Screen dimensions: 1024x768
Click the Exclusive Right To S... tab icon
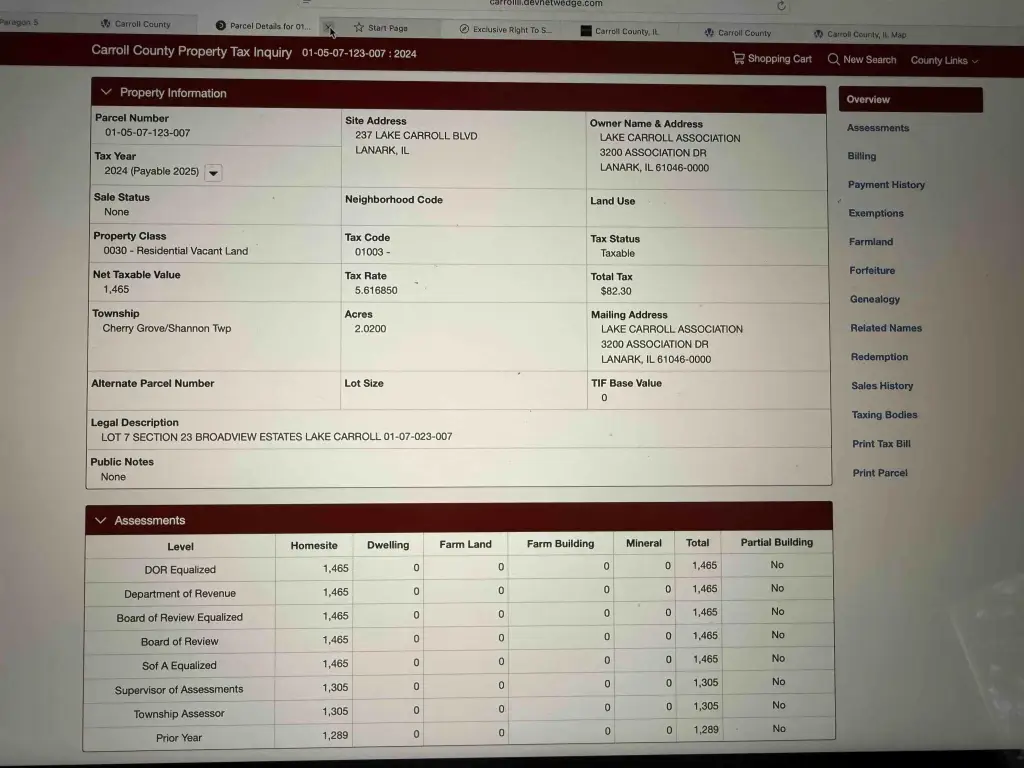[x=464, y=29]
